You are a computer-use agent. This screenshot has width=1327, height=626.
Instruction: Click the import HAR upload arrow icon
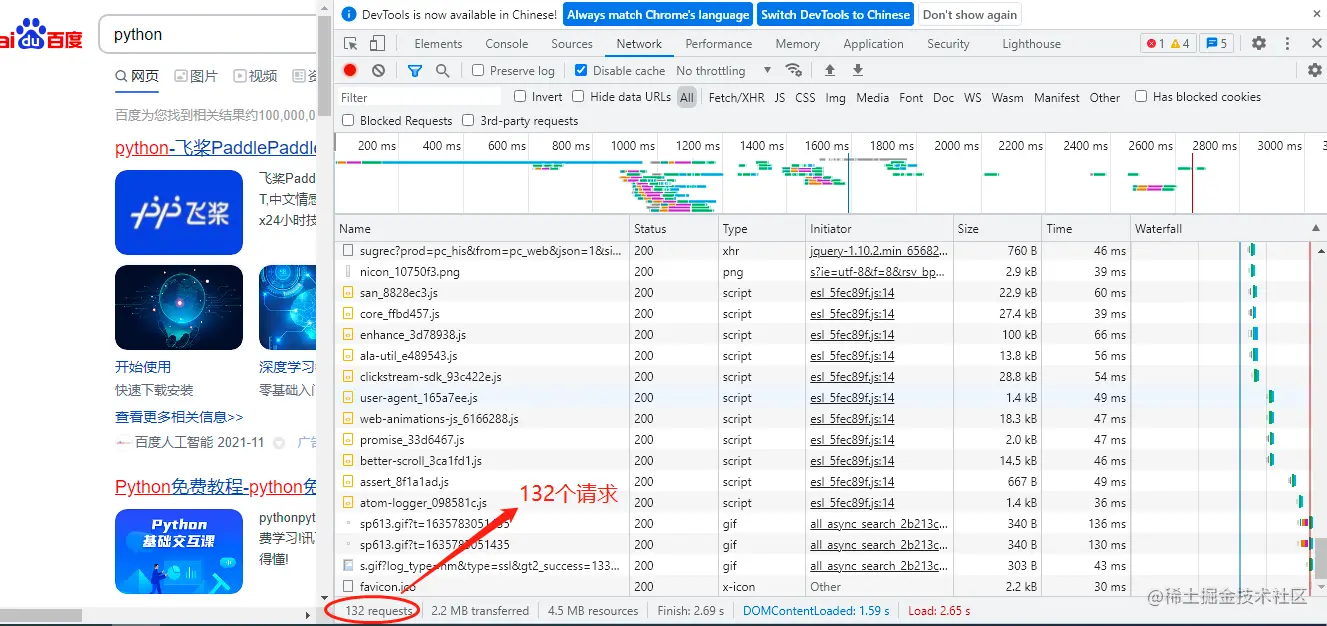coord(829,70)
